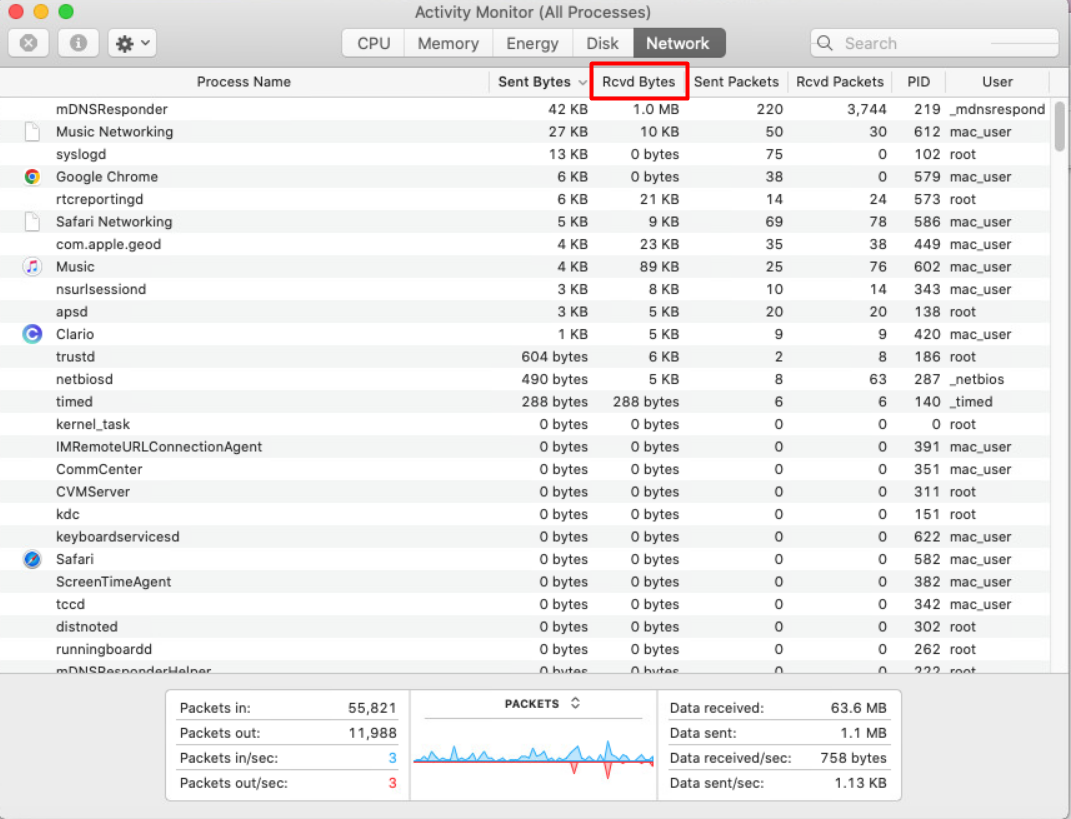
Task: Open the process info inspector icon
Action: [78, 43]
